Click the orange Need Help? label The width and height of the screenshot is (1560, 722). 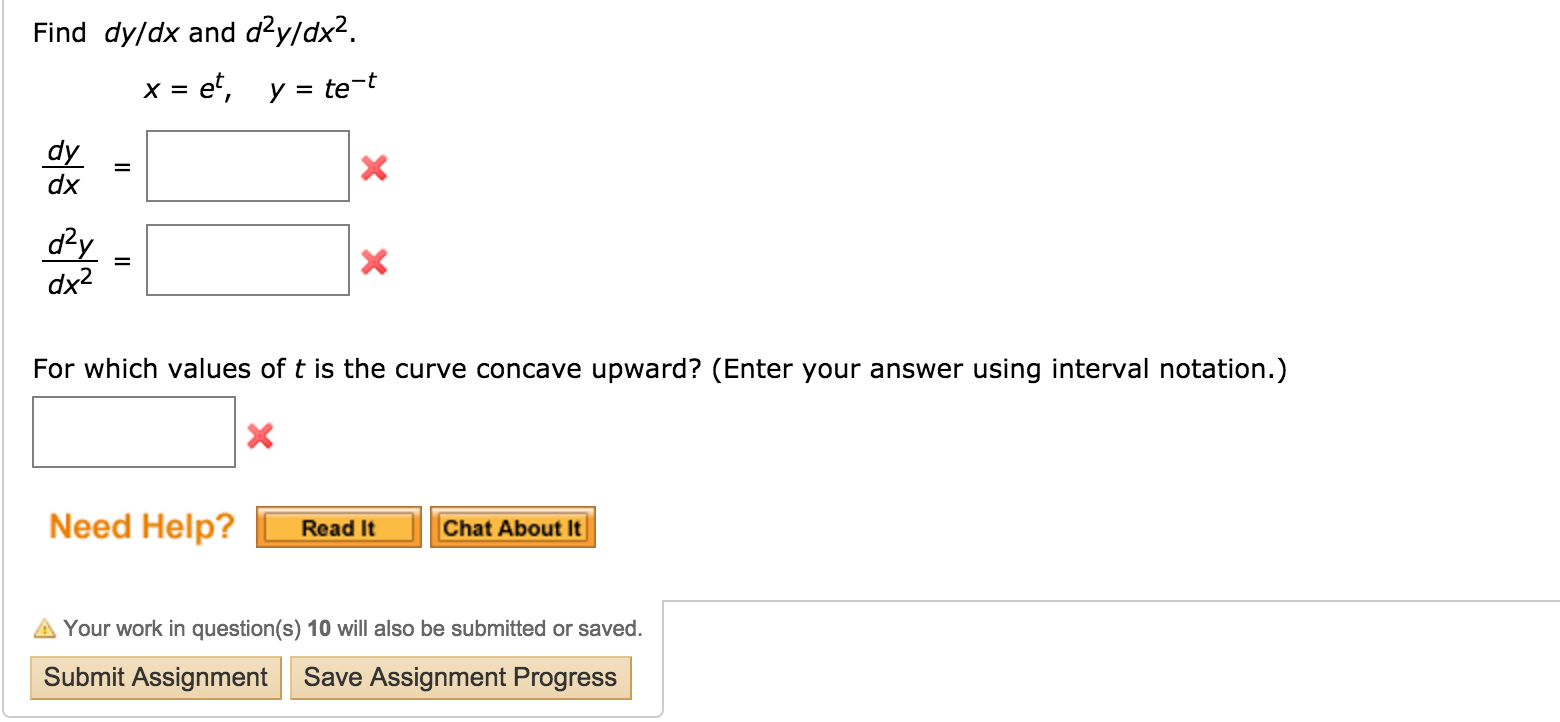click(142, 526)
